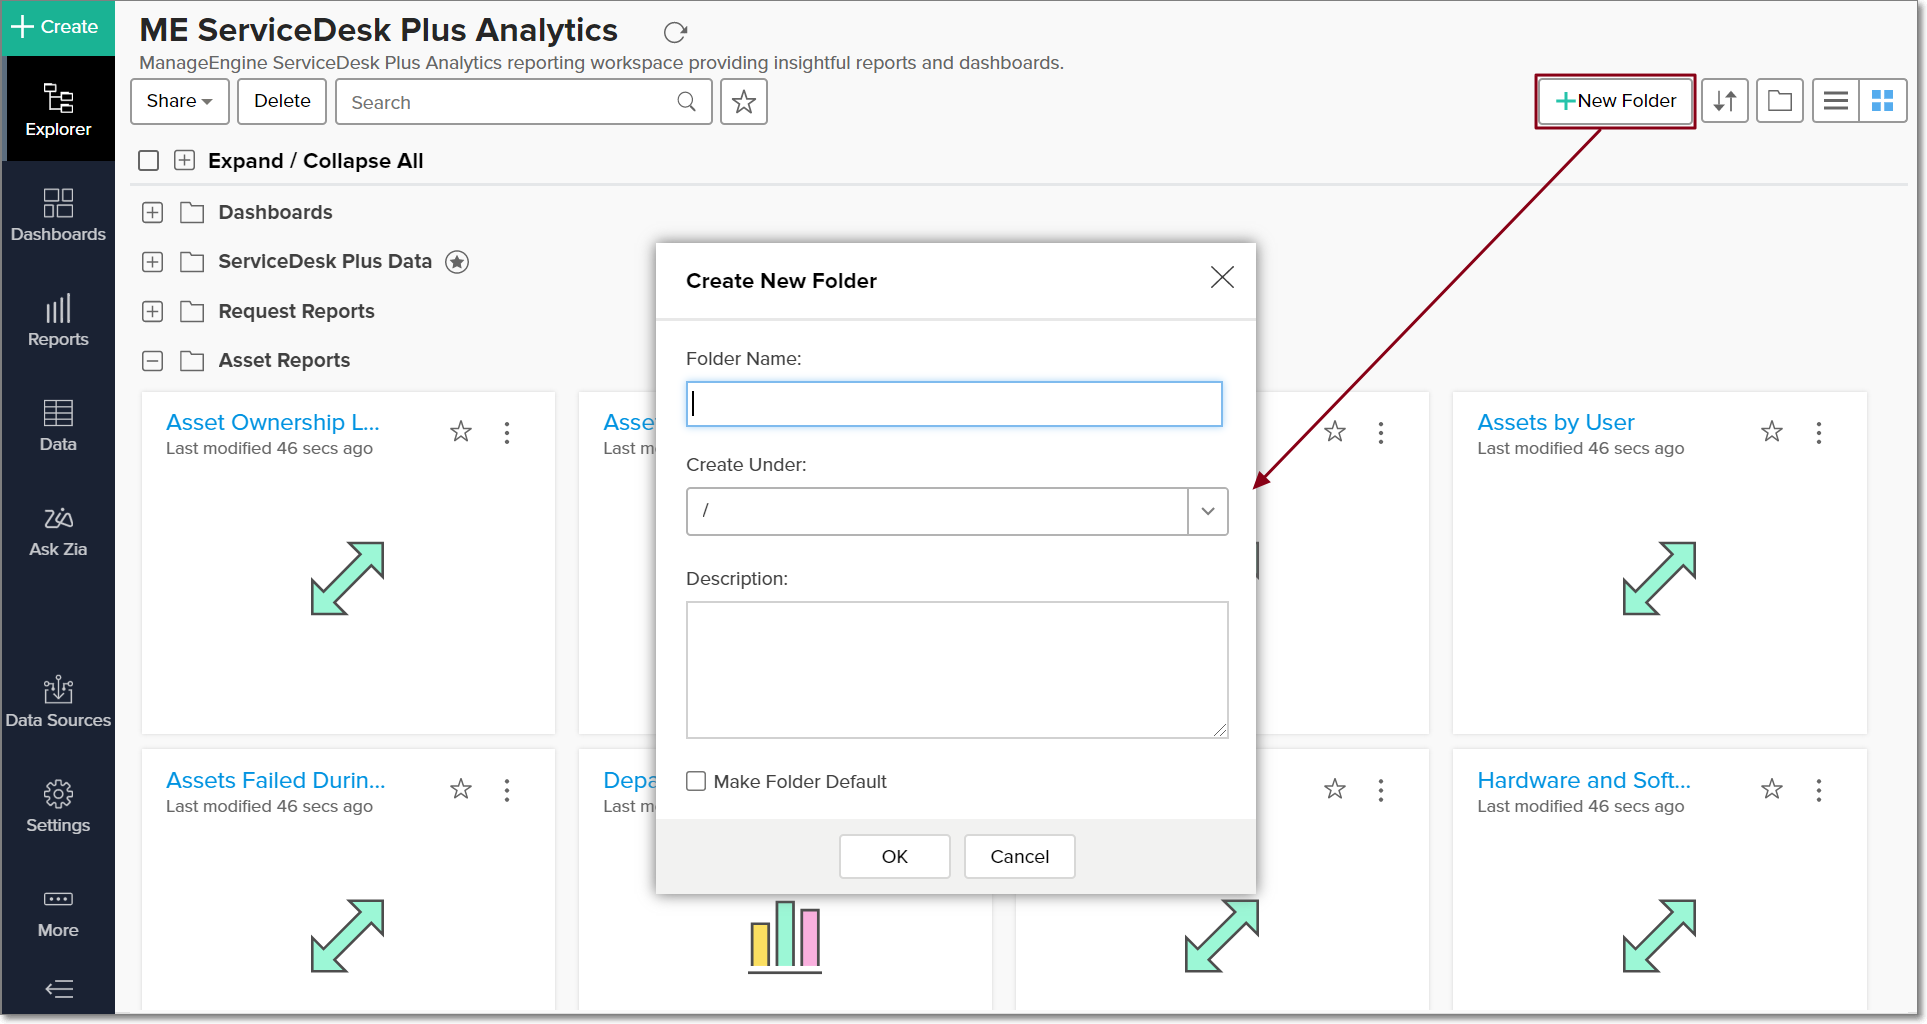Switch to folder view icon
The height and width of the screenshot is (1024, 1927).
tap(1780, 101)
